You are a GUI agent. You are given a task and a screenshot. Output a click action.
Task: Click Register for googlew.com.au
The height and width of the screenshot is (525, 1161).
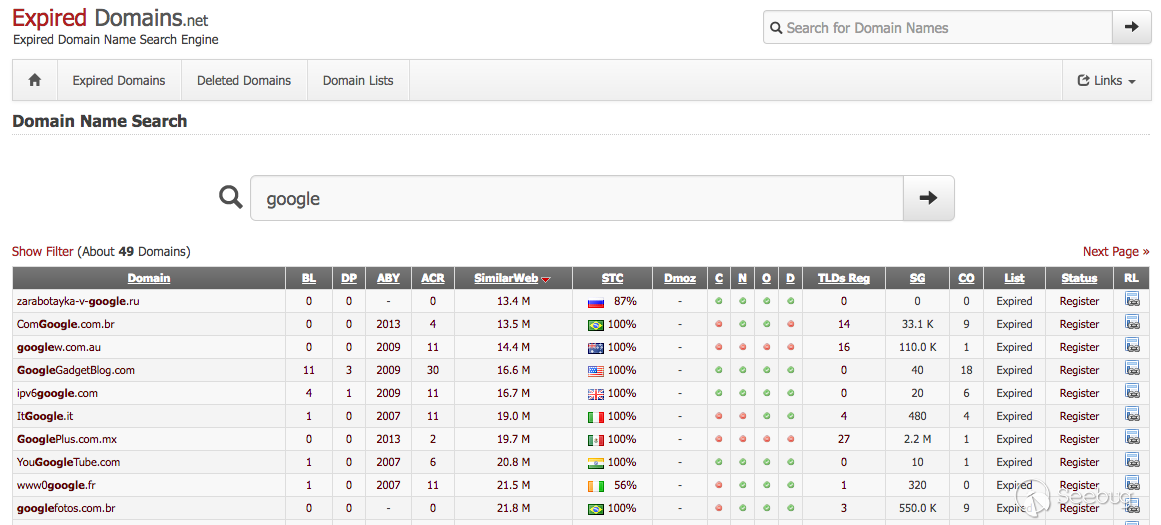1079,347
